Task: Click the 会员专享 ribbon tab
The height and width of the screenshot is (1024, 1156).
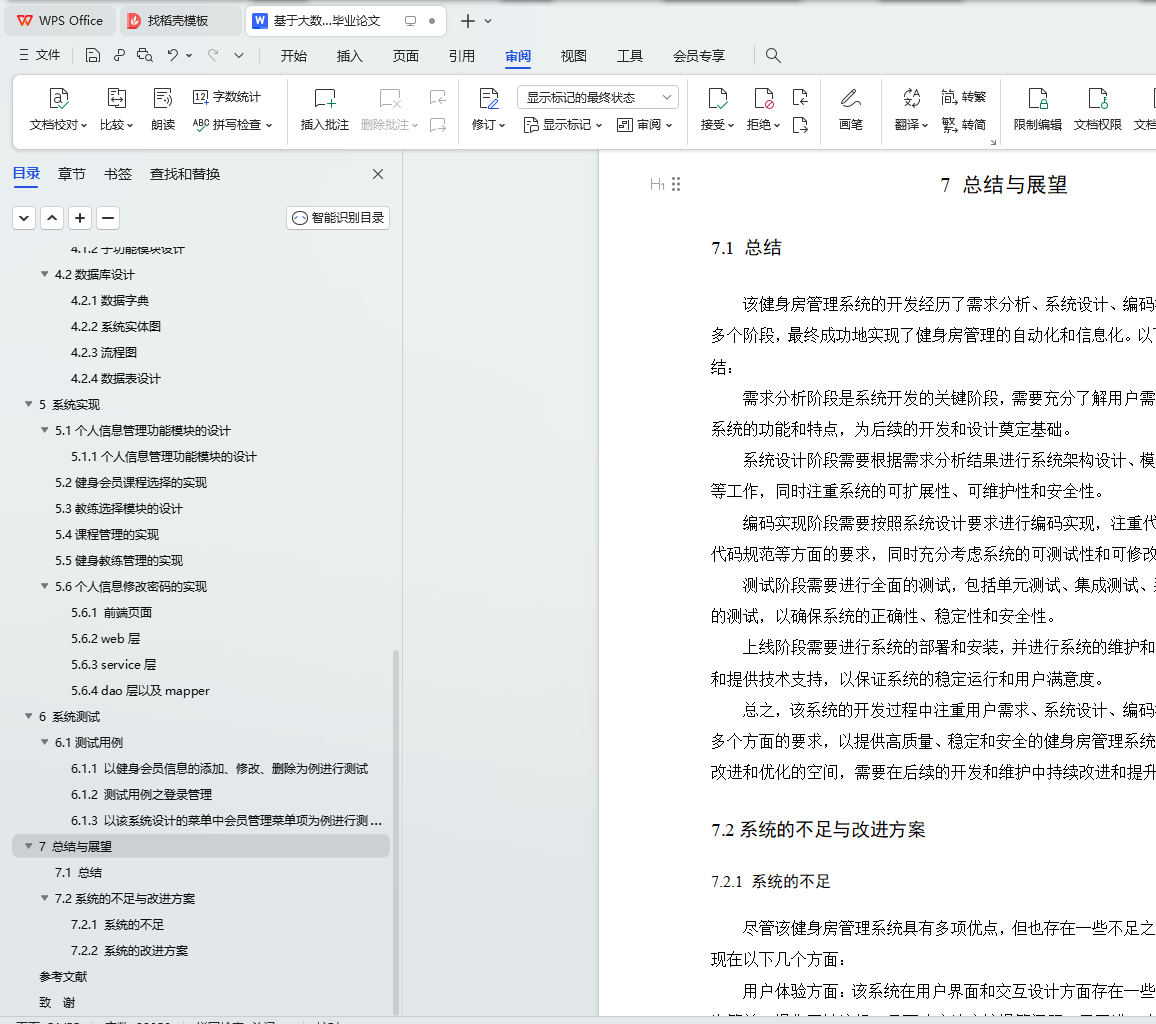Action: point(698,55)
